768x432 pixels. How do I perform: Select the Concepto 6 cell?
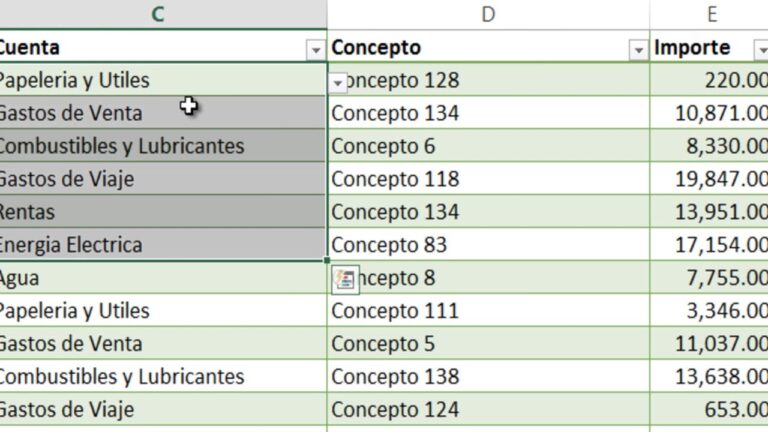(x=488, y=146)
